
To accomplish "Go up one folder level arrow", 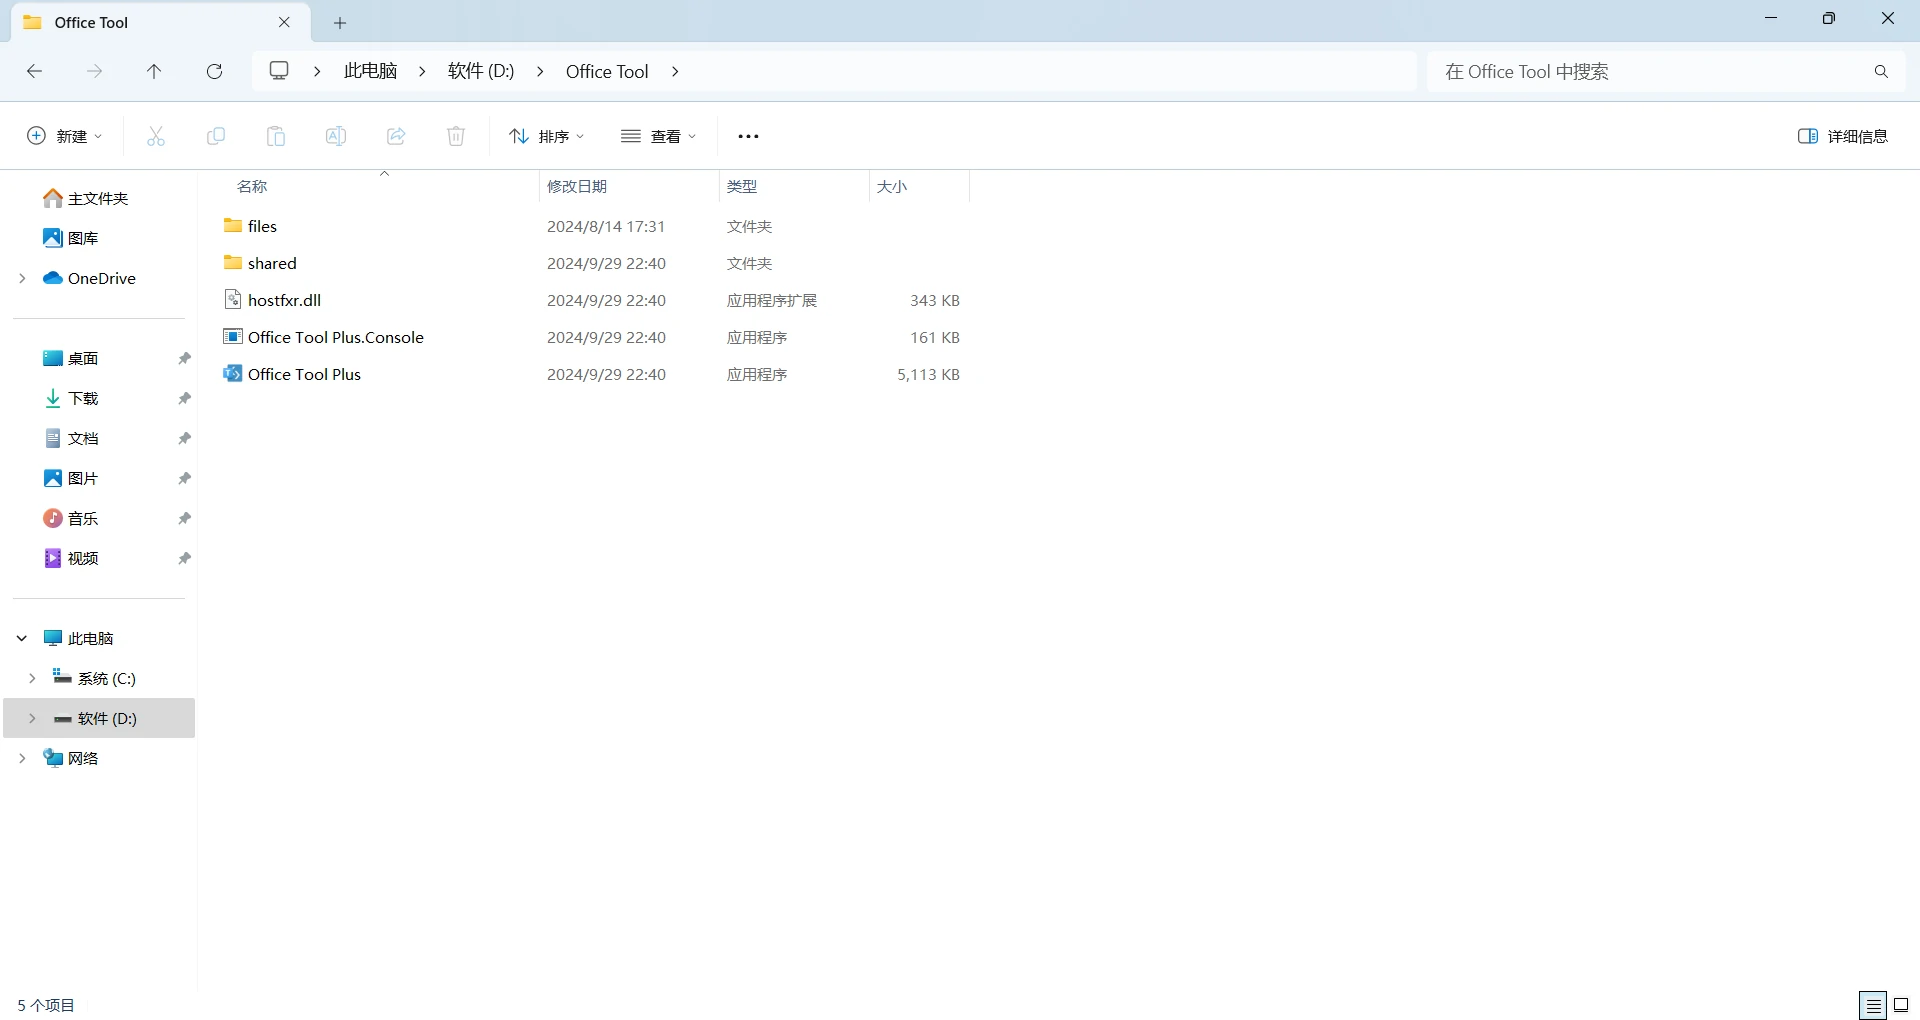I will tap(154, 71).
